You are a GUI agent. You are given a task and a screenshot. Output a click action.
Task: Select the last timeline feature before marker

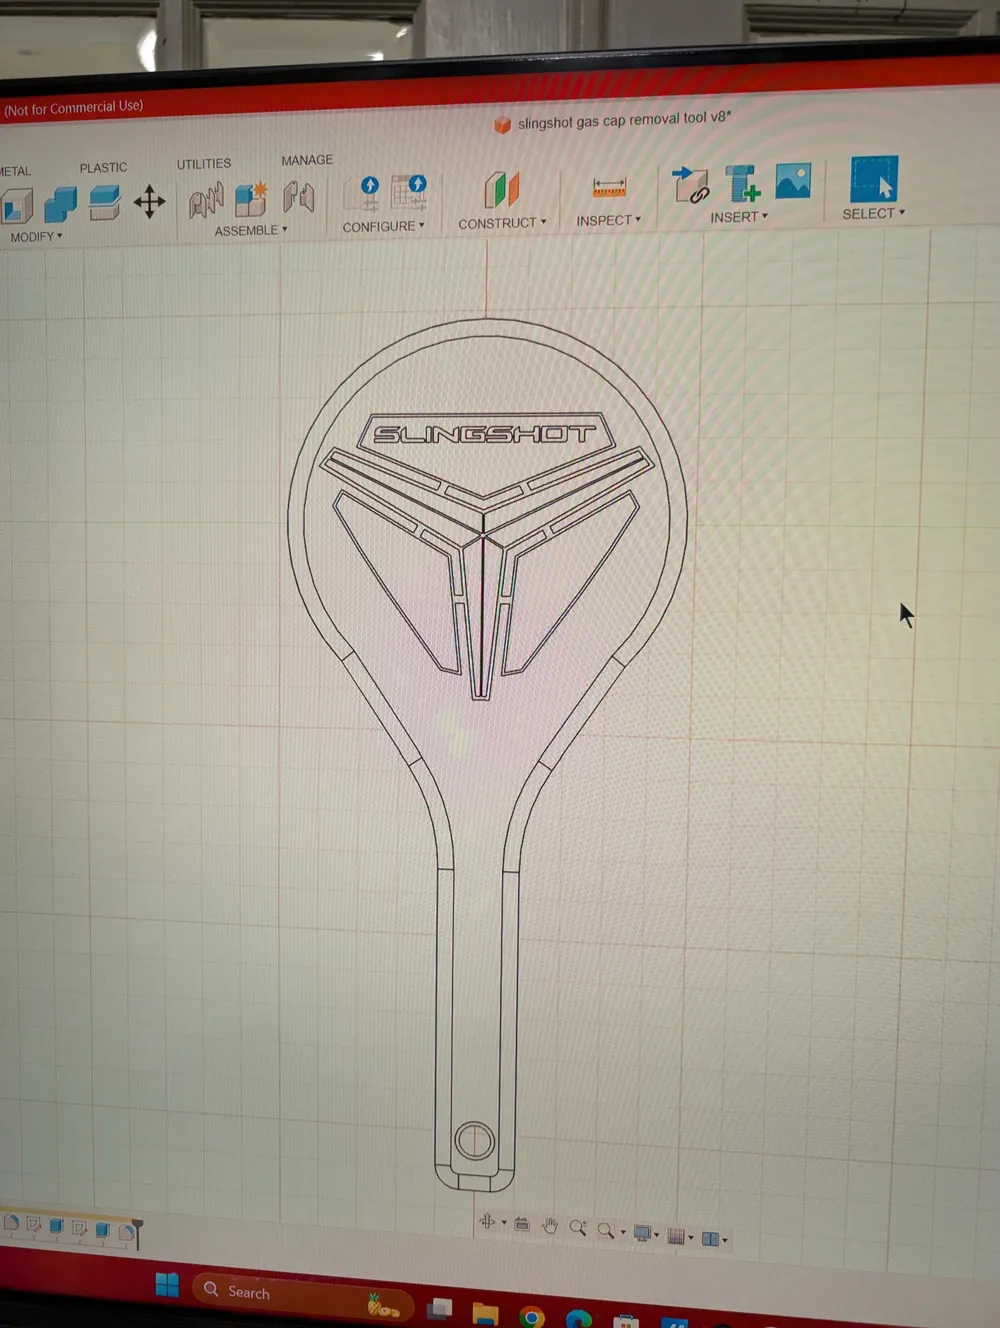[x=126, y=1232]
